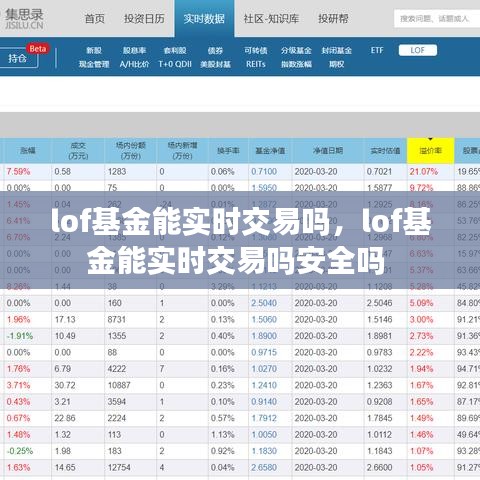Click the sort arrow above 溢价率 header

click(x=430, y=139)
